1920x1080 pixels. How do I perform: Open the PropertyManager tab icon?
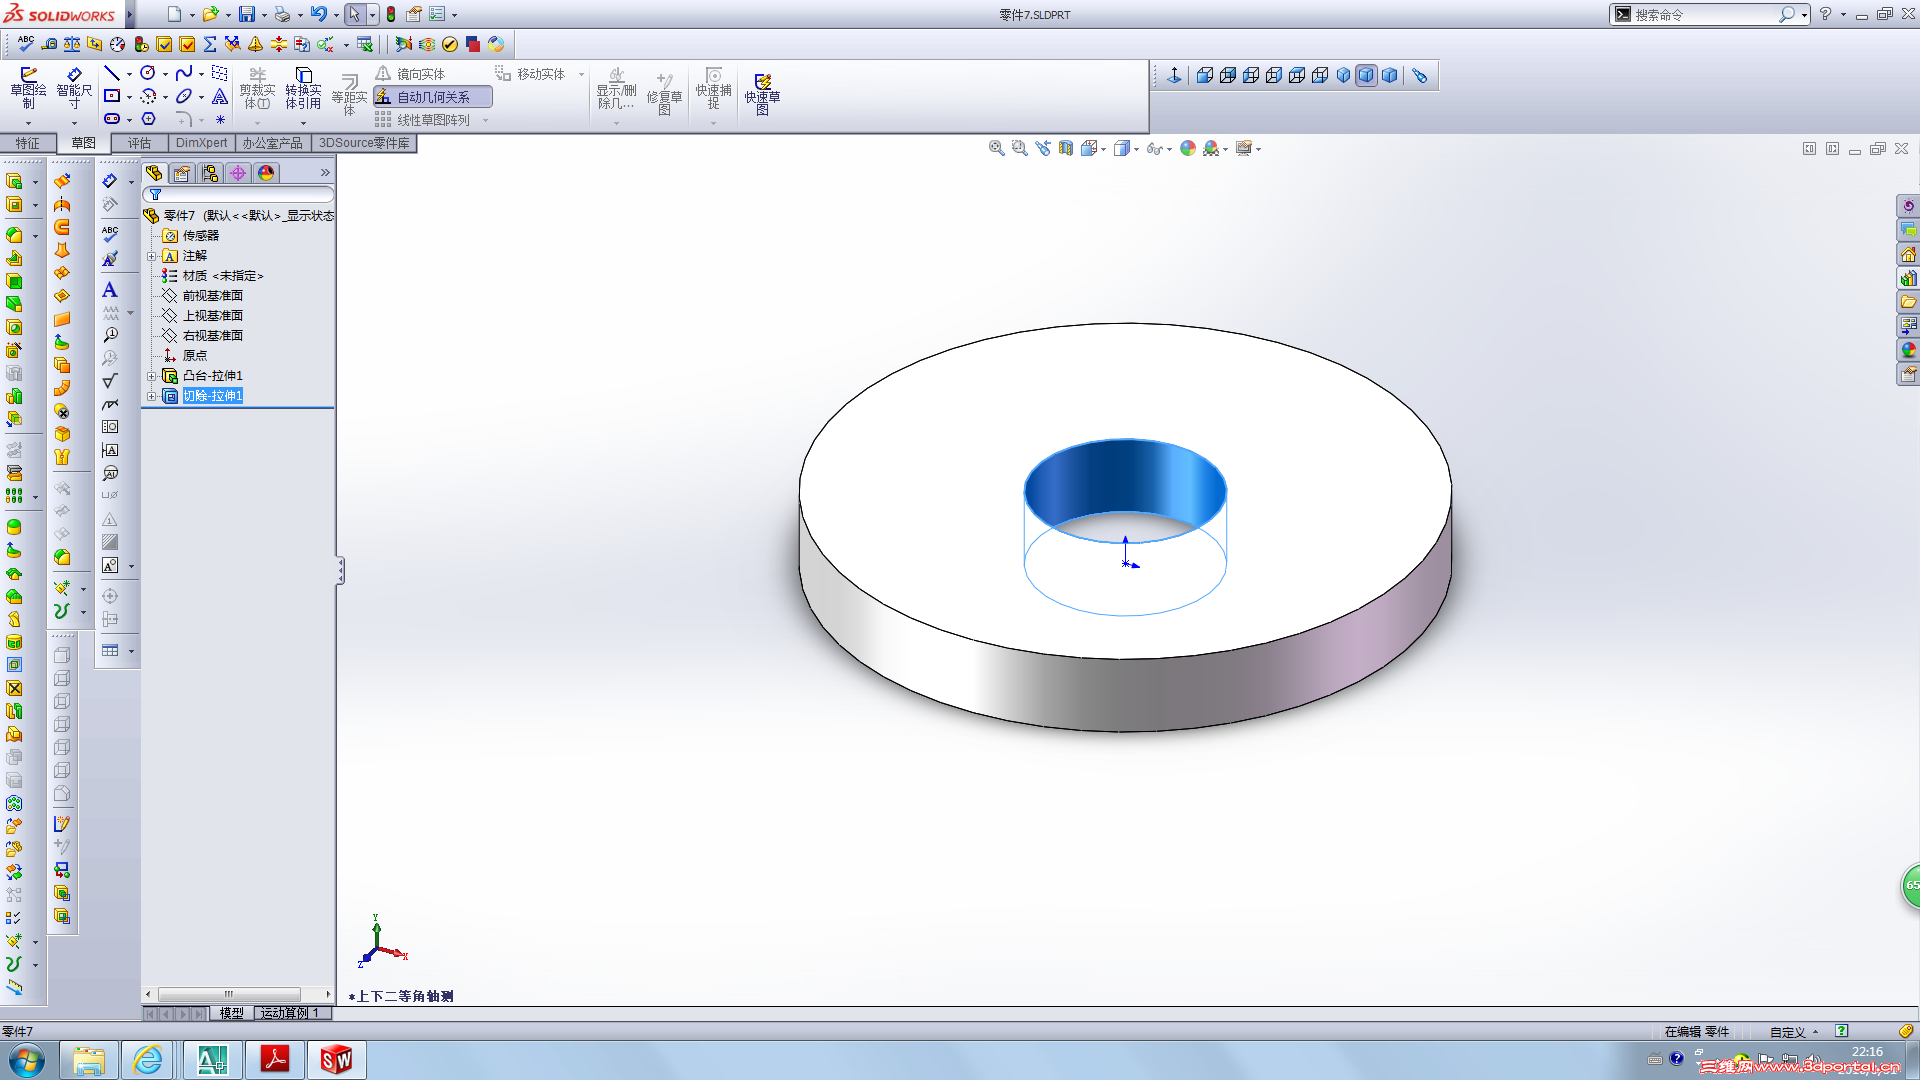pyautogui.click(x=182, y=173)
